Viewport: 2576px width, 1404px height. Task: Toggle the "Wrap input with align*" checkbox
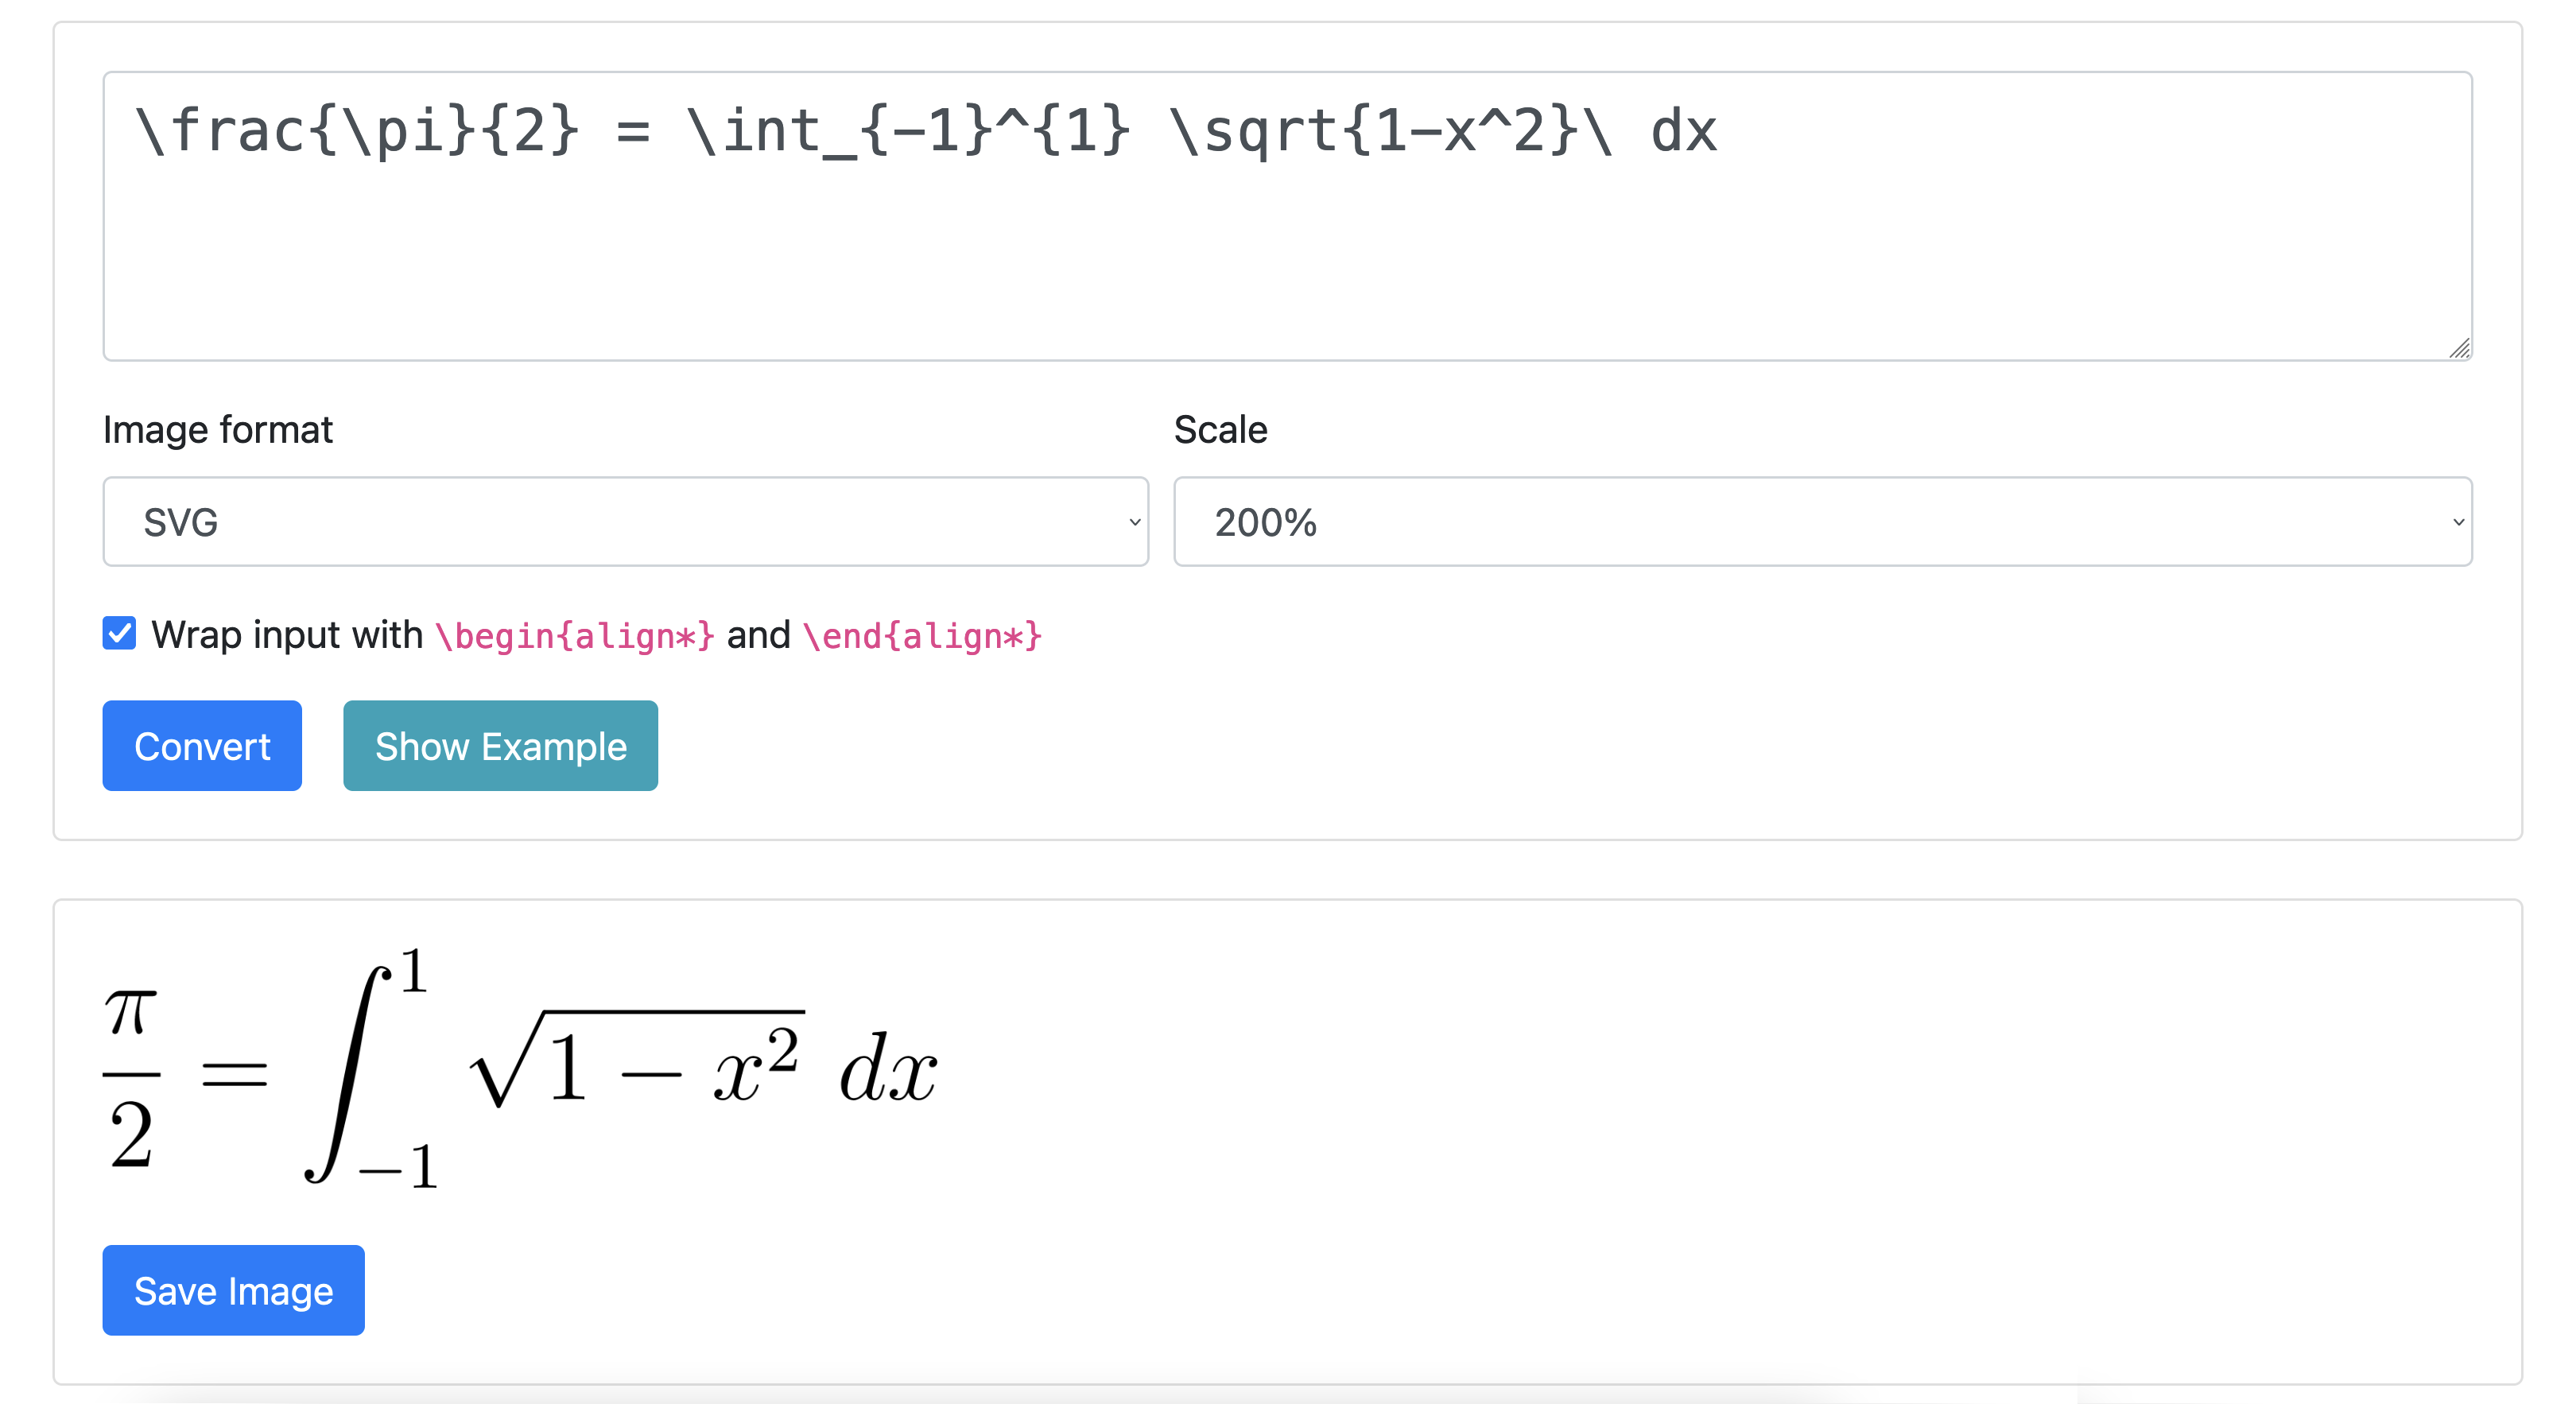(118, 633)
